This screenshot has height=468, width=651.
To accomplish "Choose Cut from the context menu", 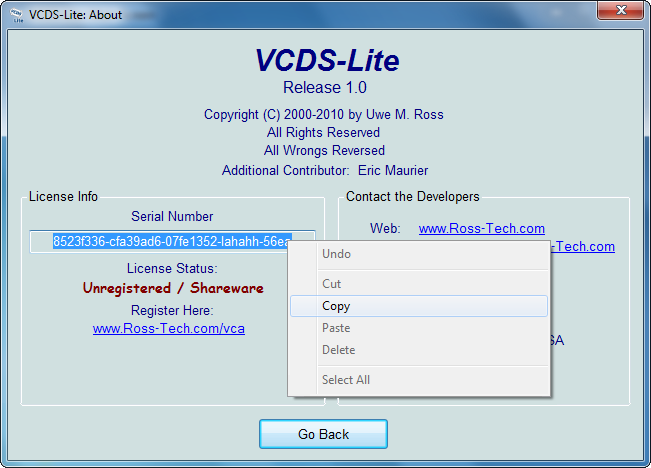I will coord(418,284).
